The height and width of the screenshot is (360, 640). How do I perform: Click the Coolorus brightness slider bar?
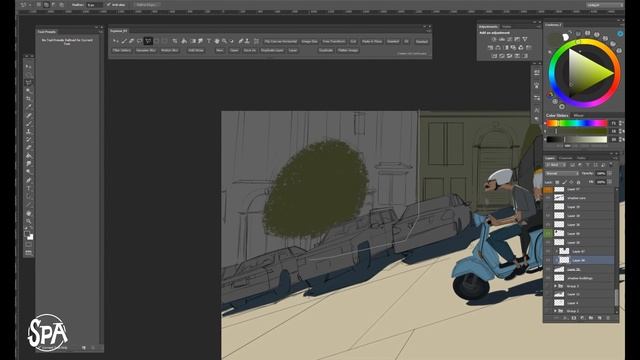pos(577,139)
